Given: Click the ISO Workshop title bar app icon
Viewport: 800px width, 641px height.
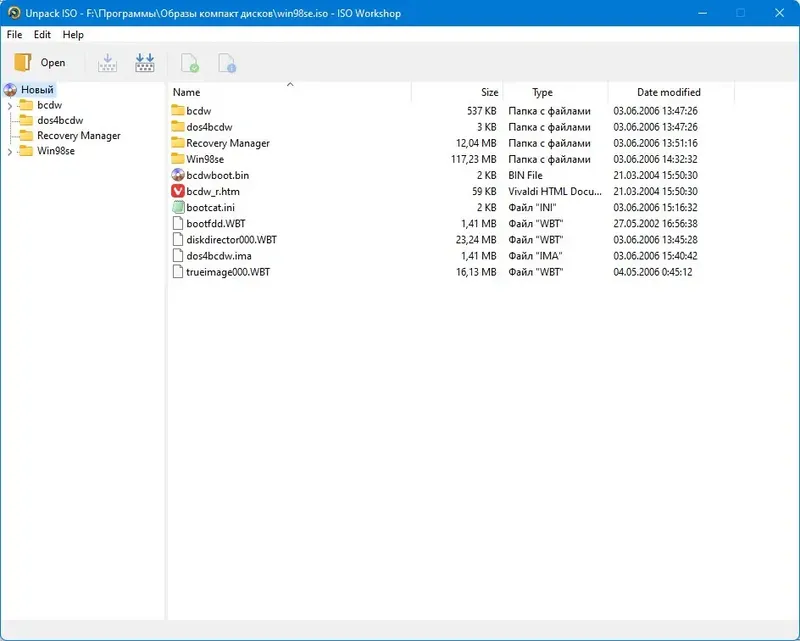Looking at the screenshot, I should pyautogui.click(x=14, y=13).
